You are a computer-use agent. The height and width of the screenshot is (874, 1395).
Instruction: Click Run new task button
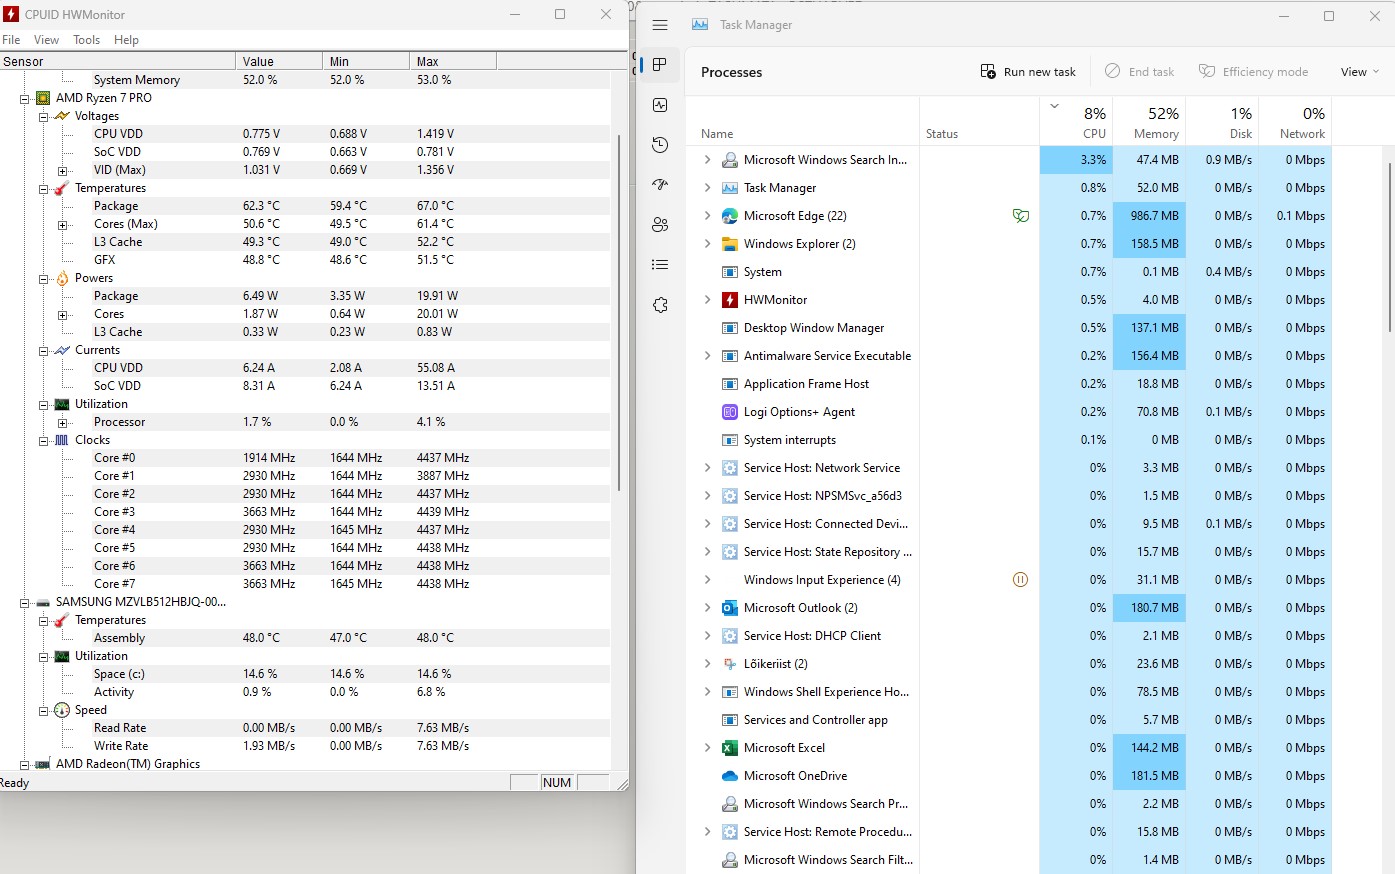[1028, 72]
